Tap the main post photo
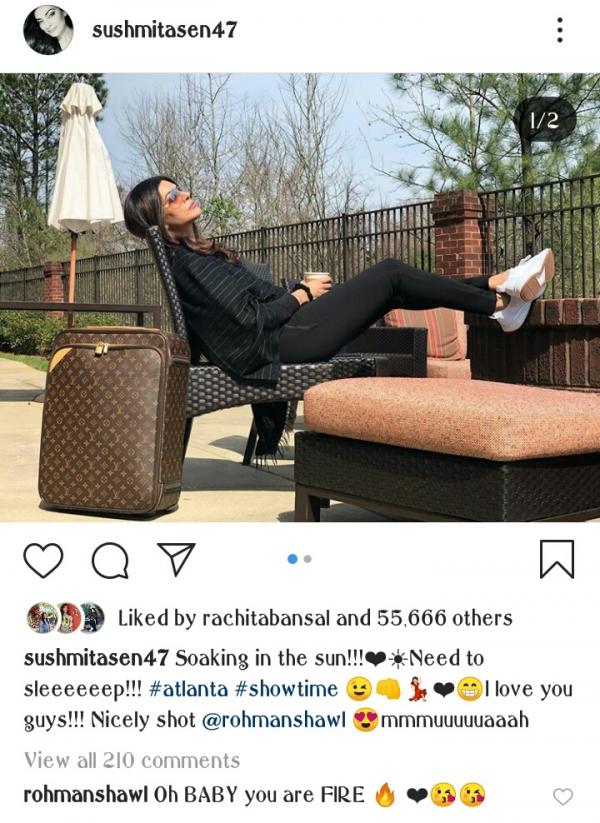This screenshot has width=600, height=823. 300,297
